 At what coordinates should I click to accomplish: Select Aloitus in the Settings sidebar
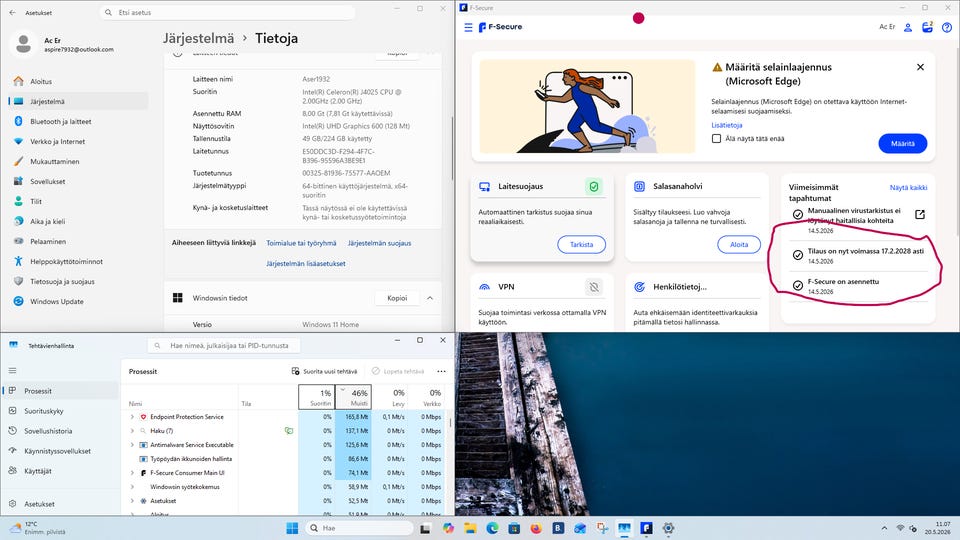[78, 81]
